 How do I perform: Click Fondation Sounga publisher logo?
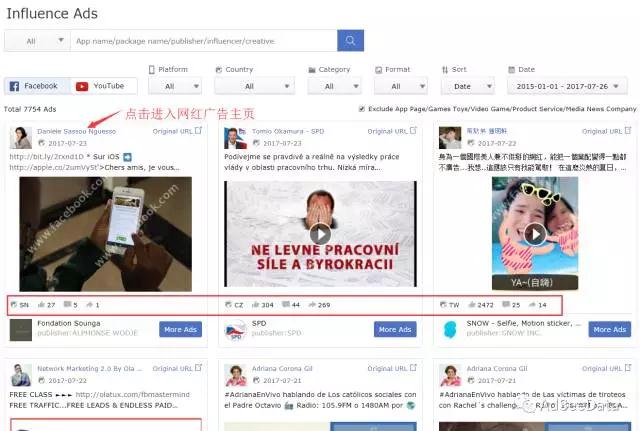(x=21, y=329)
